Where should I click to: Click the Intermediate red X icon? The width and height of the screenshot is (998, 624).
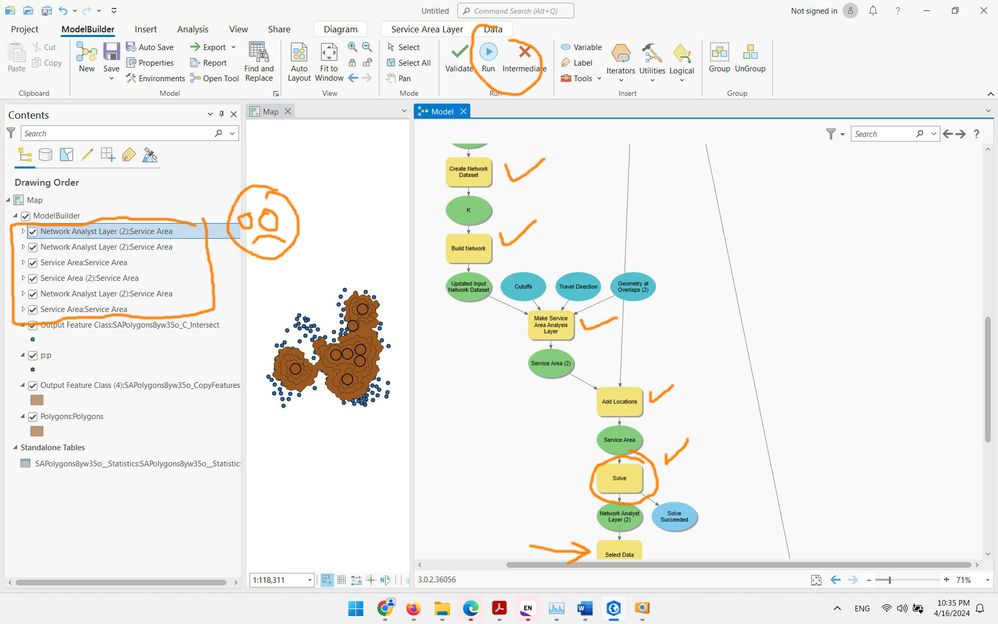[524, 52]
